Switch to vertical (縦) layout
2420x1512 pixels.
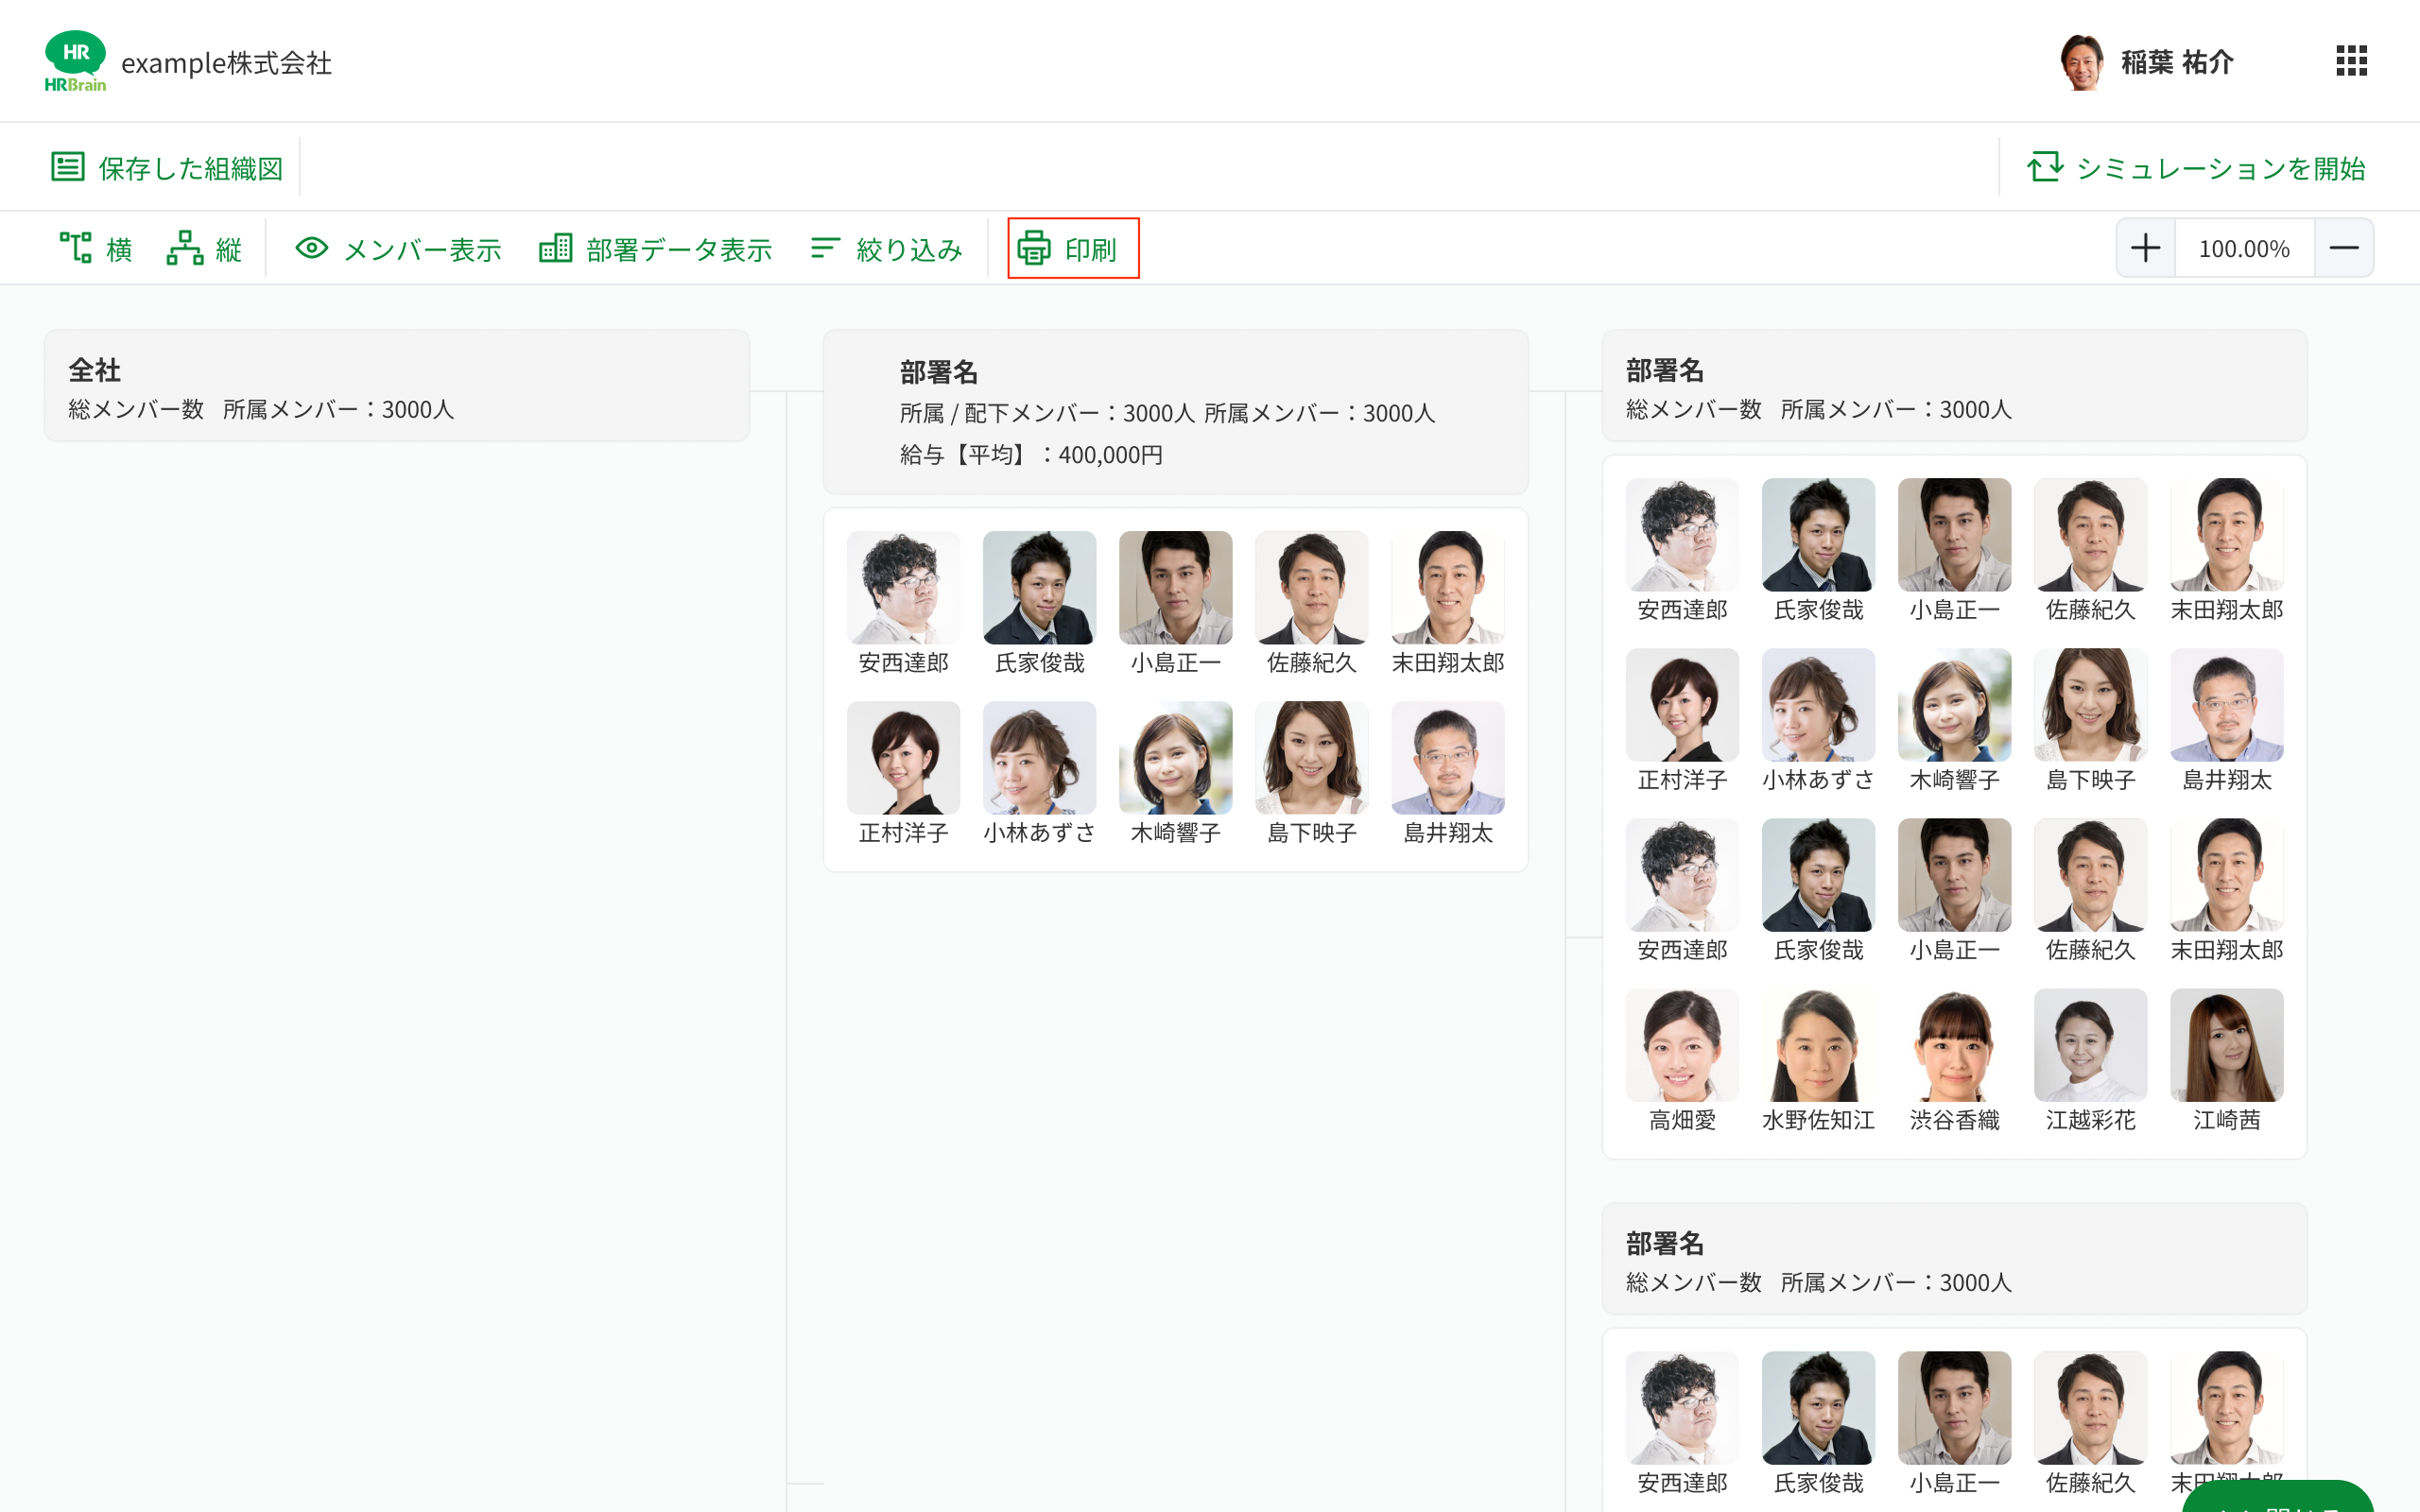click(x=205, y=248)
